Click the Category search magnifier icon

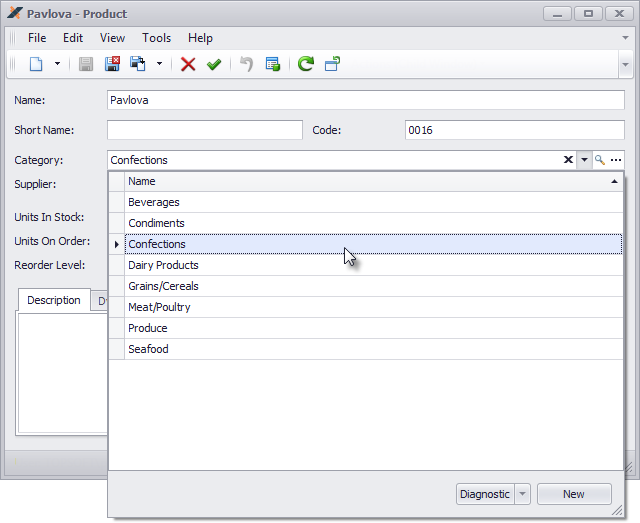[x=600, y=160]
